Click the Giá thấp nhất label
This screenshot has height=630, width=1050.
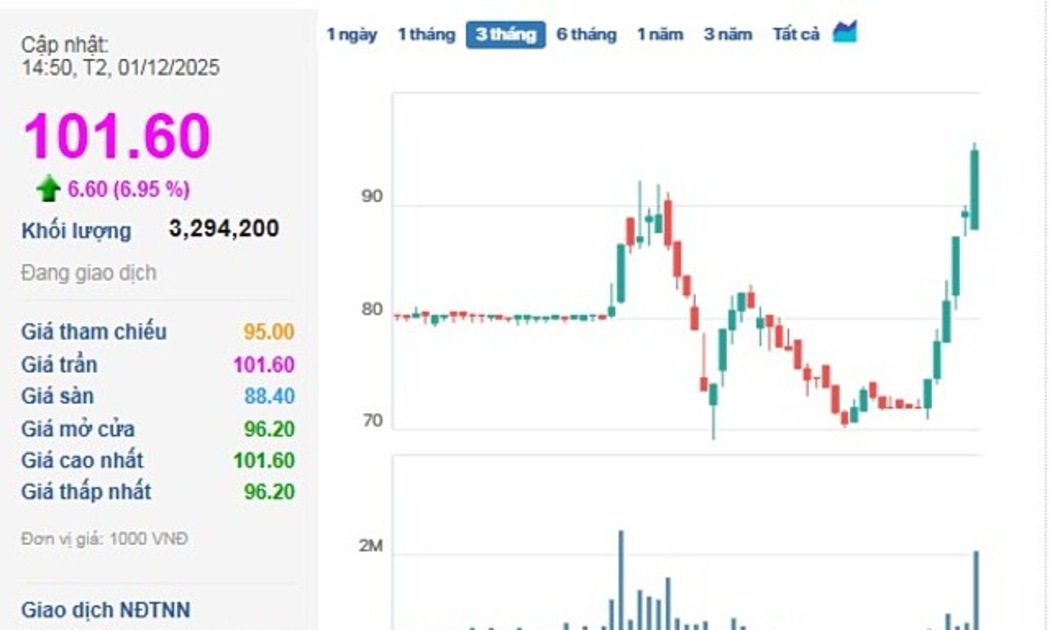click(x=86, y=491)
